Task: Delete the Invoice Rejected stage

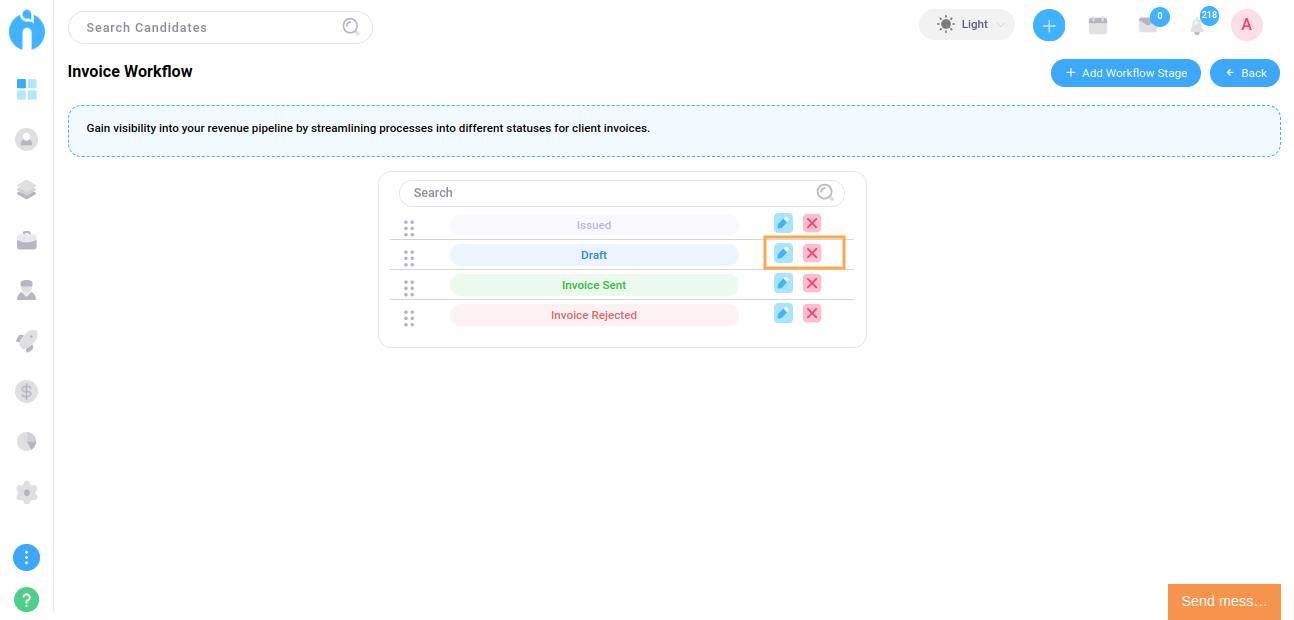Action: (812, 313)
